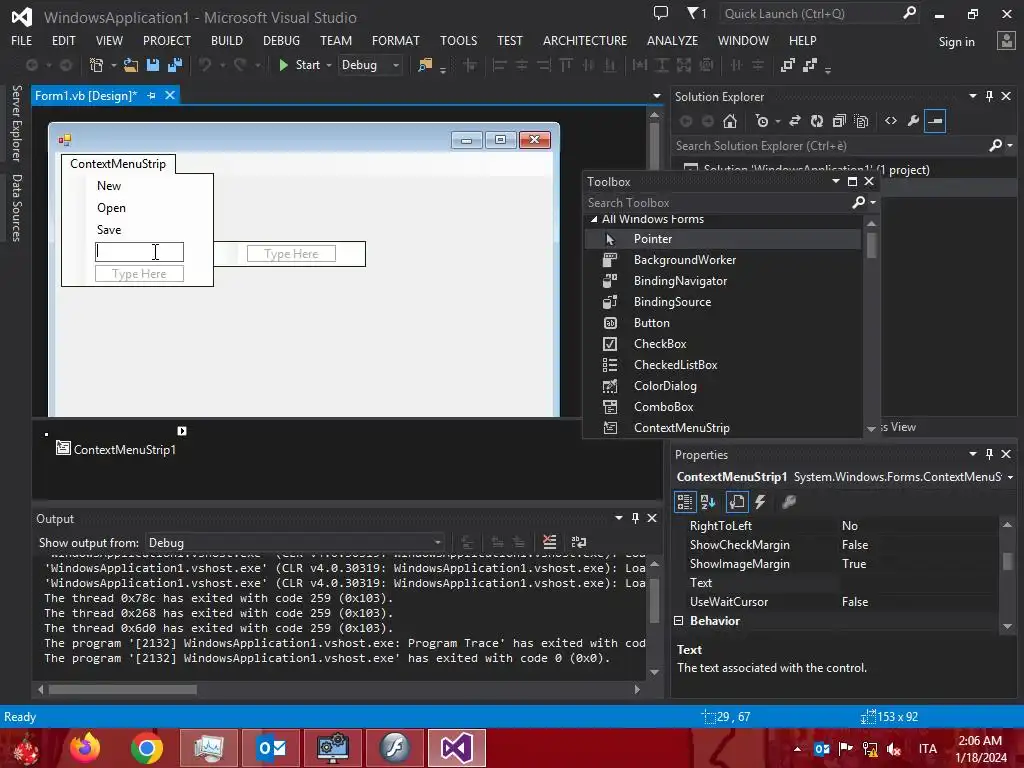1024x768 pixels.
Task: Open the Server Explorer side tab
Action: (16, 123)
